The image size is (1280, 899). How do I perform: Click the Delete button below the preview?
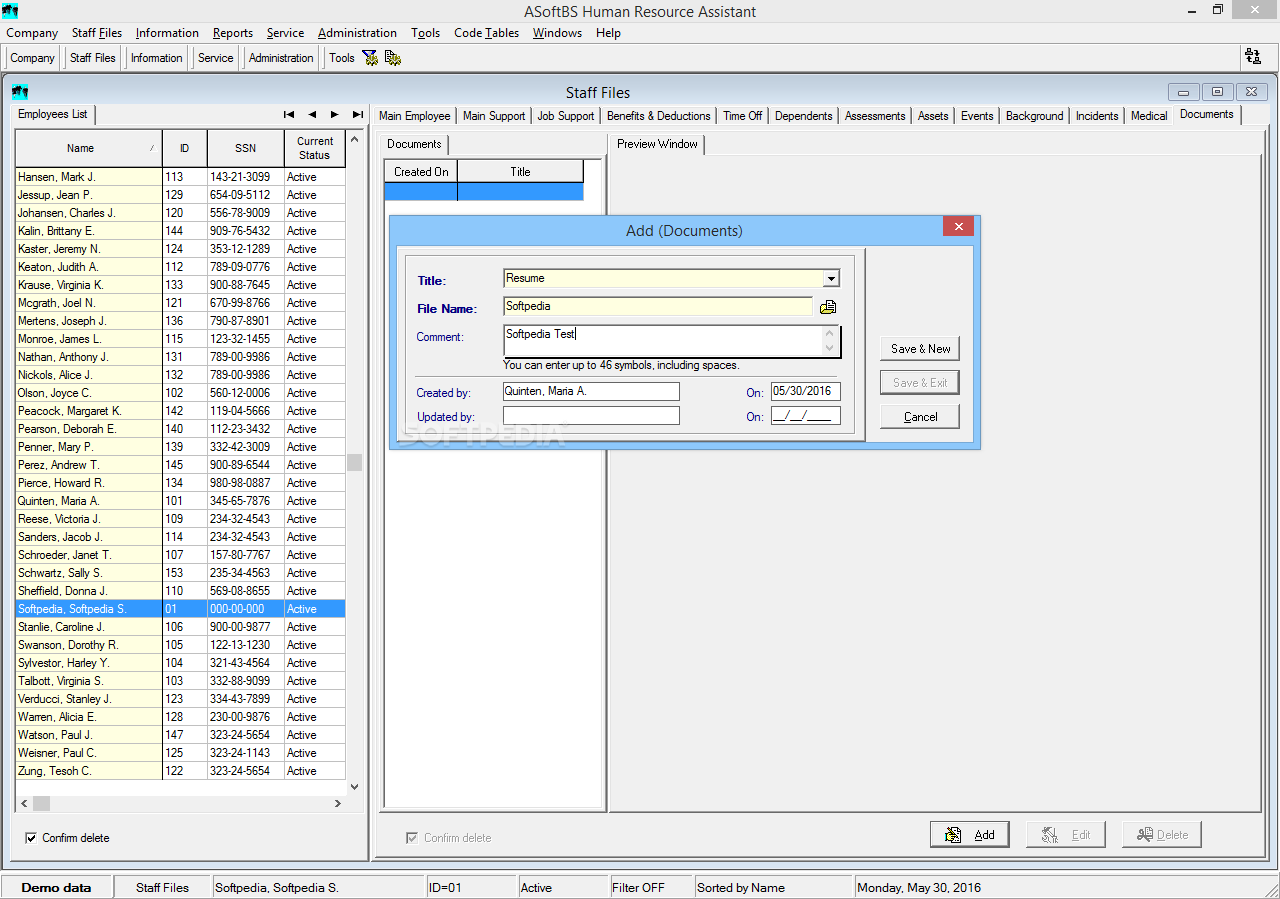[1162, 834]
